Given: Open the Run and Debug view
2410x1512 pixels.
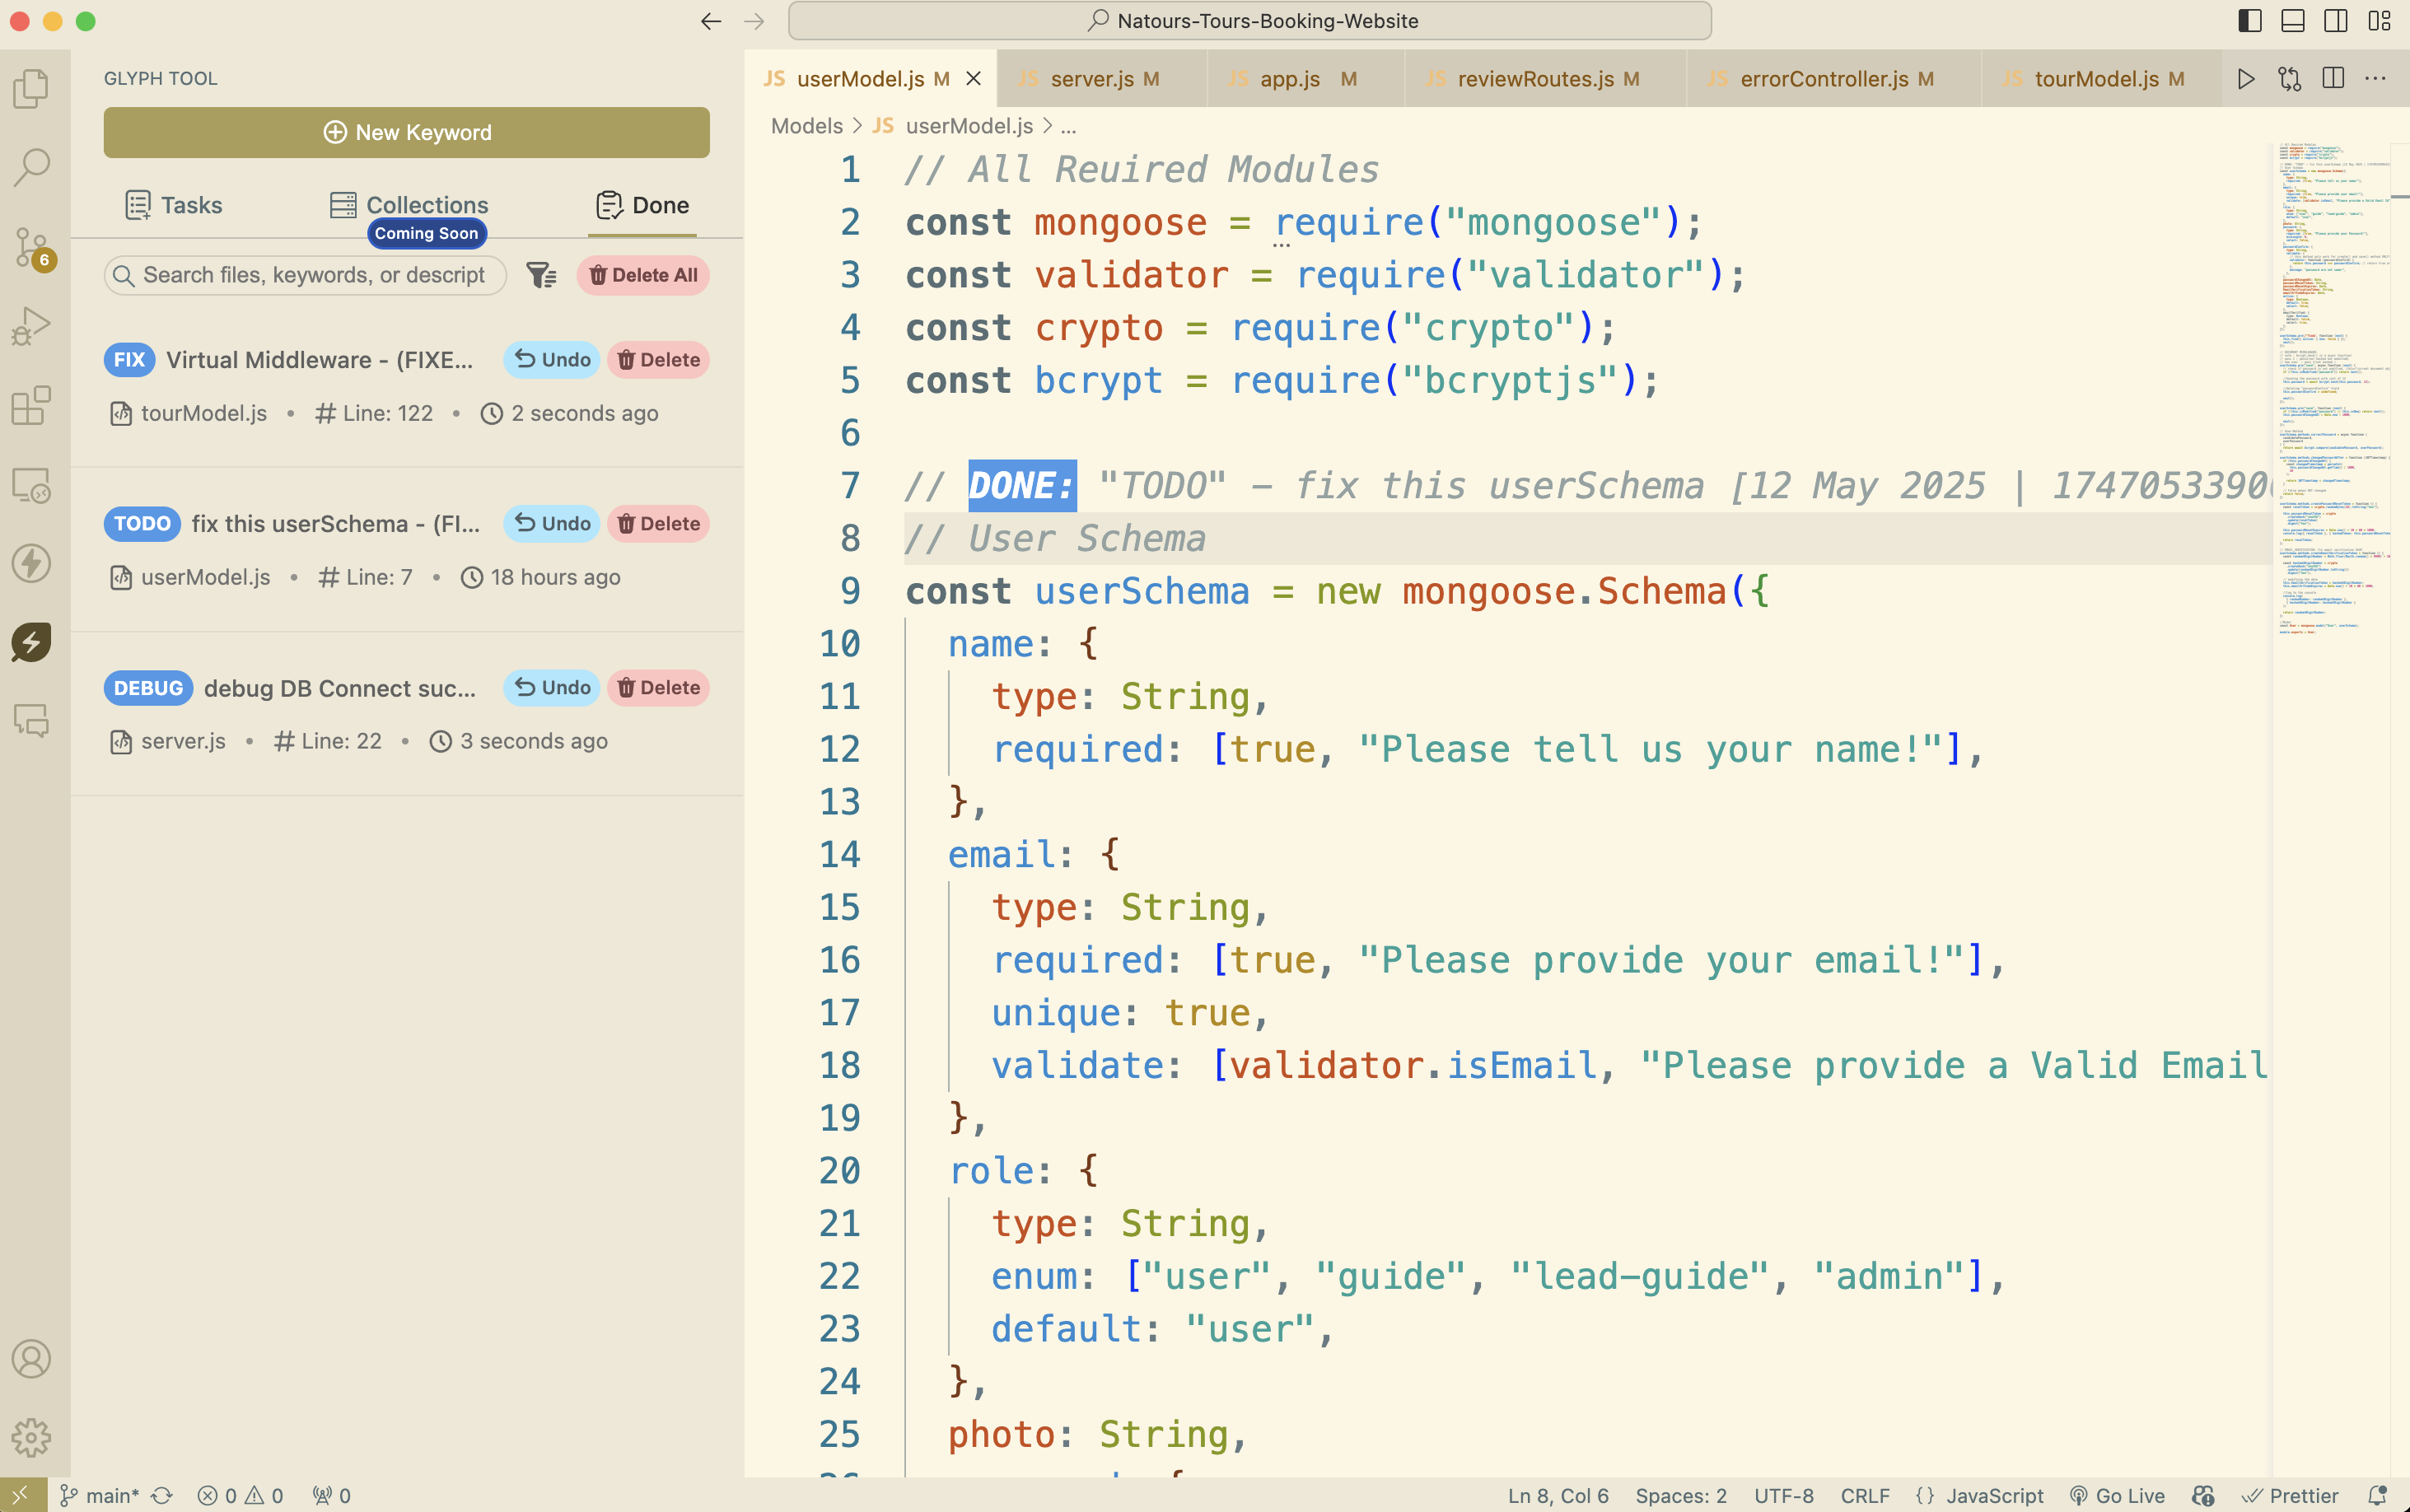Looking at the screenshot, I should [32, 325].
